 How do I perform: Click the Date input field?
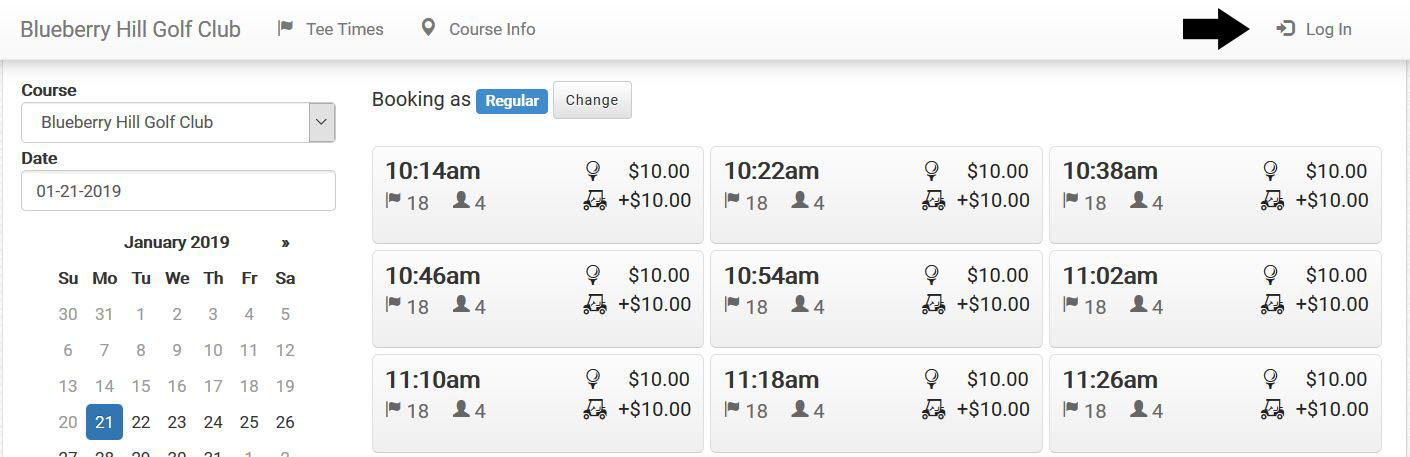point(178,190)
